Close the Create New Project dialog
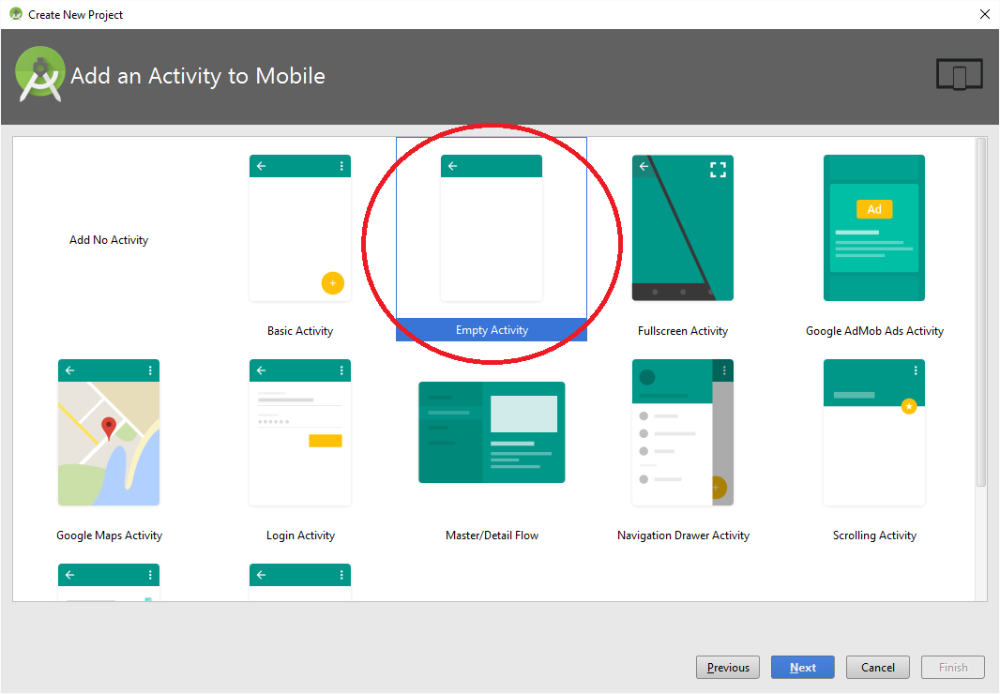This screenshot has width=1000, height=694. [x=985, y=14]
